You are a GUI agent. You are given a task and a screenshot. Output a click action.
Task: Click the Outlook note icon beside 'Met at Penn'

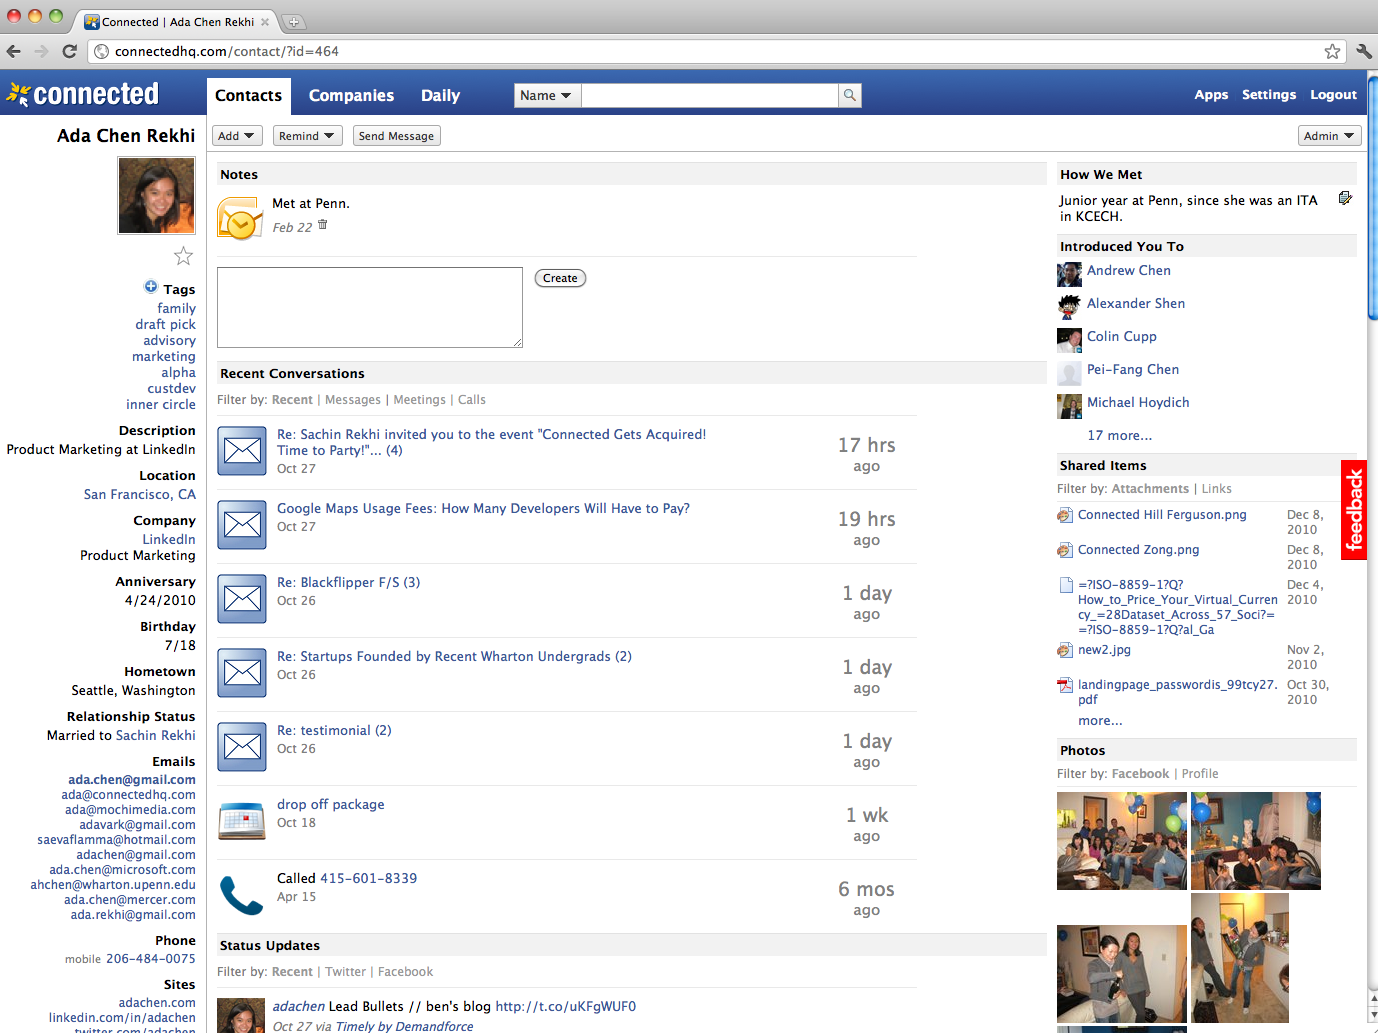[x=240, y=219]
